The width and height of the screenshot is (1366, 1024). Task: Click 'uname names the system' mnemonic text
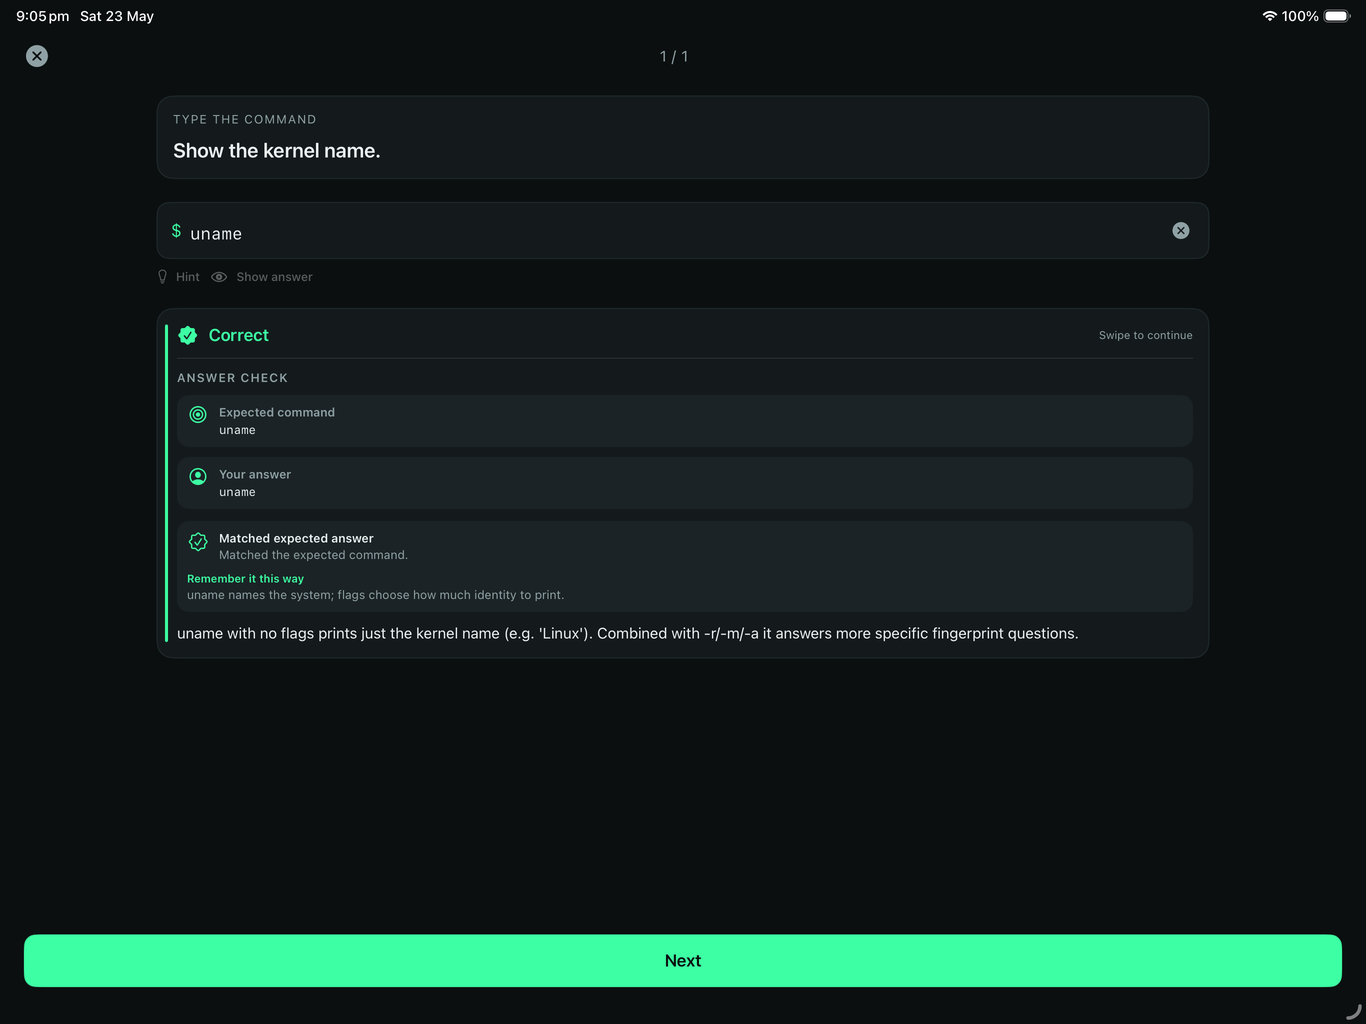[376, 595]
